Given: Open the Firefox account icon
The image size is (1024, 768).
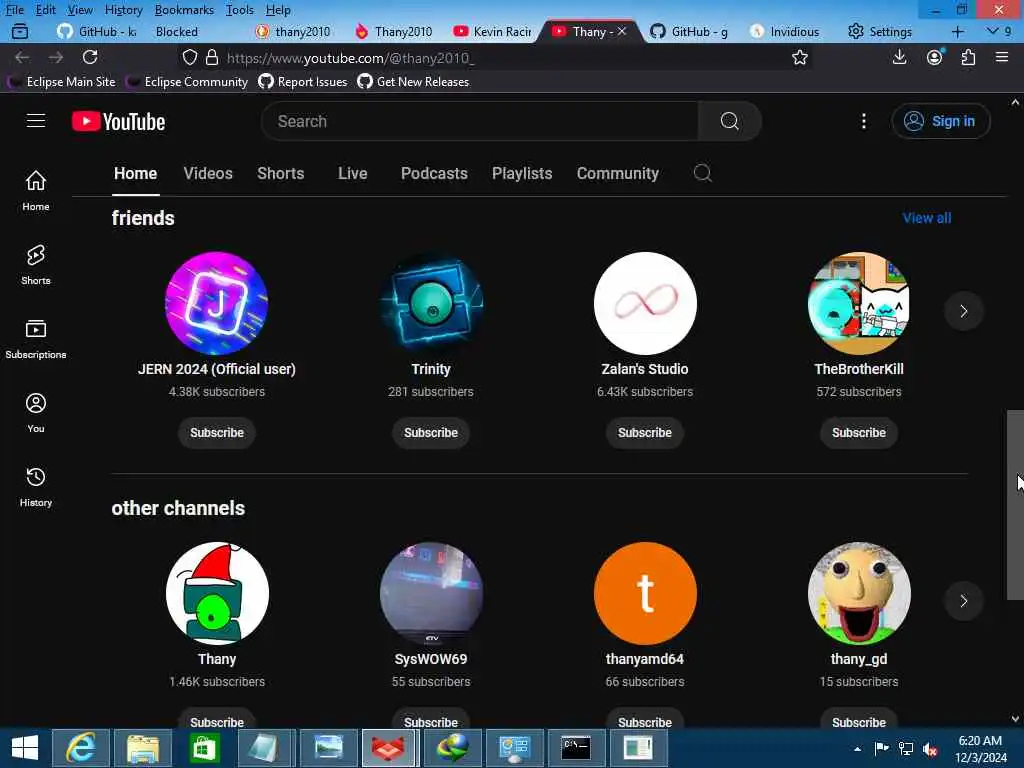Looking at the screenshot, I should pos(935,57).
